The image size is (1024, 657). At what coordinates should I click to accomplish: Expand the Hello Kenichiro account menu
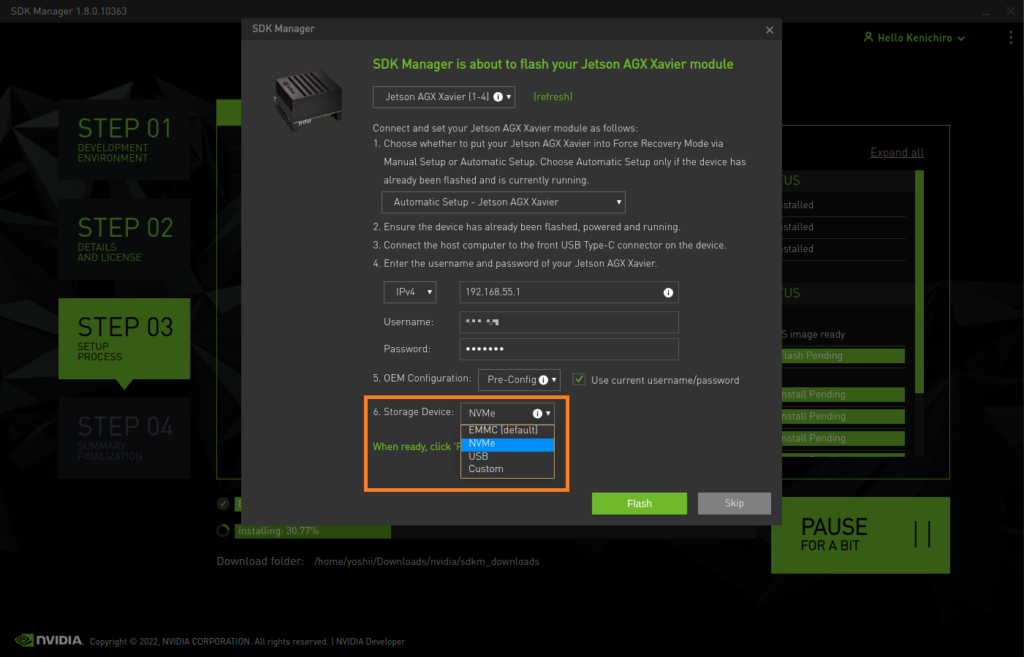914,38
